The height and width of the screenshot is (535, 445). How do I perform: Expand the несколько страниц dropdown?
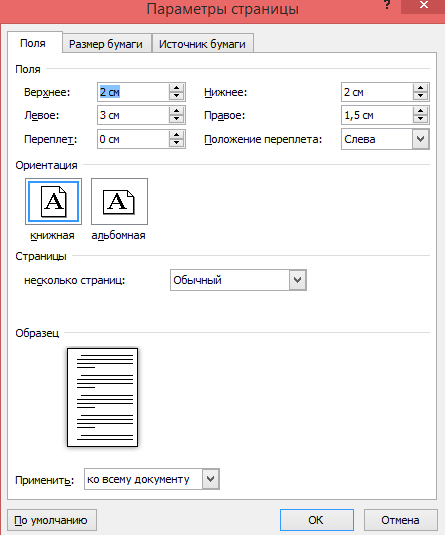(x=298, y=280)
